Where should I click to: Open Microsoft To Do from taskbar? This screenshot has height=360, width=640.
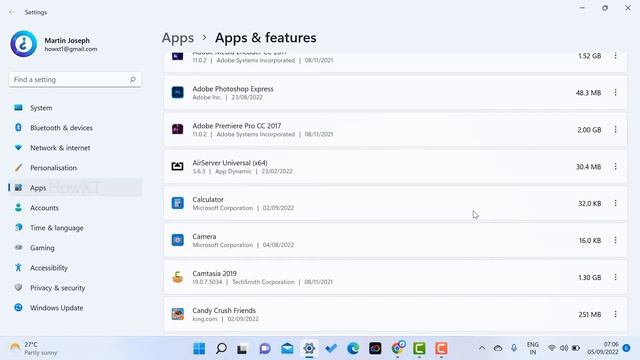(331, 349)
